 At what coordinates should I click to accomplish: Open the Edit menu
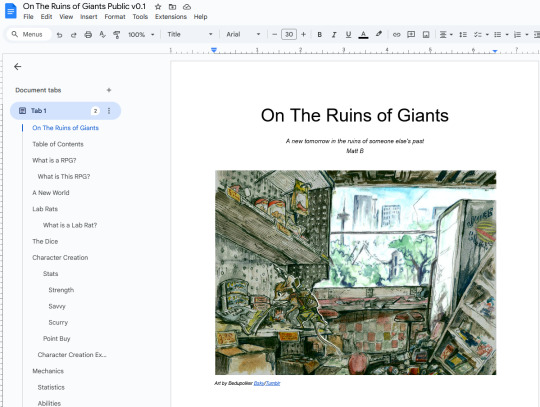[46, 17]
